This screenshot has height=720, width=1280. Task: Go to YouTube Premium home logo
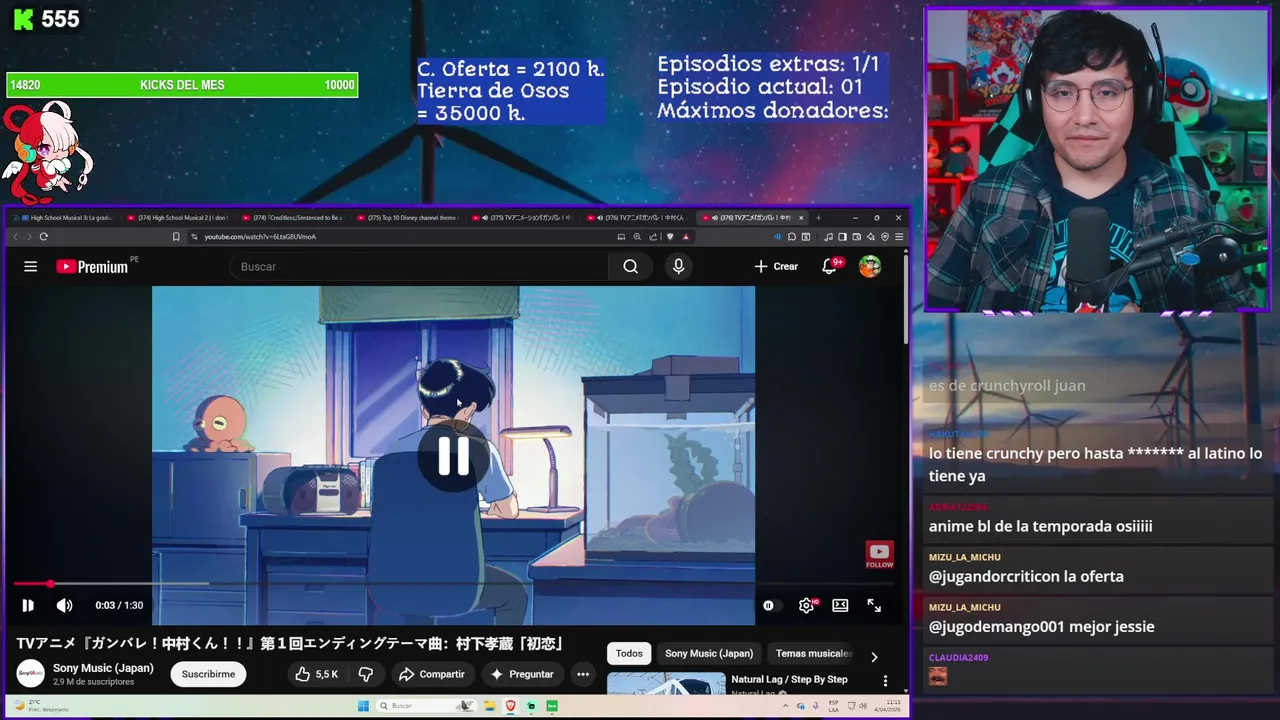[92, 267]
